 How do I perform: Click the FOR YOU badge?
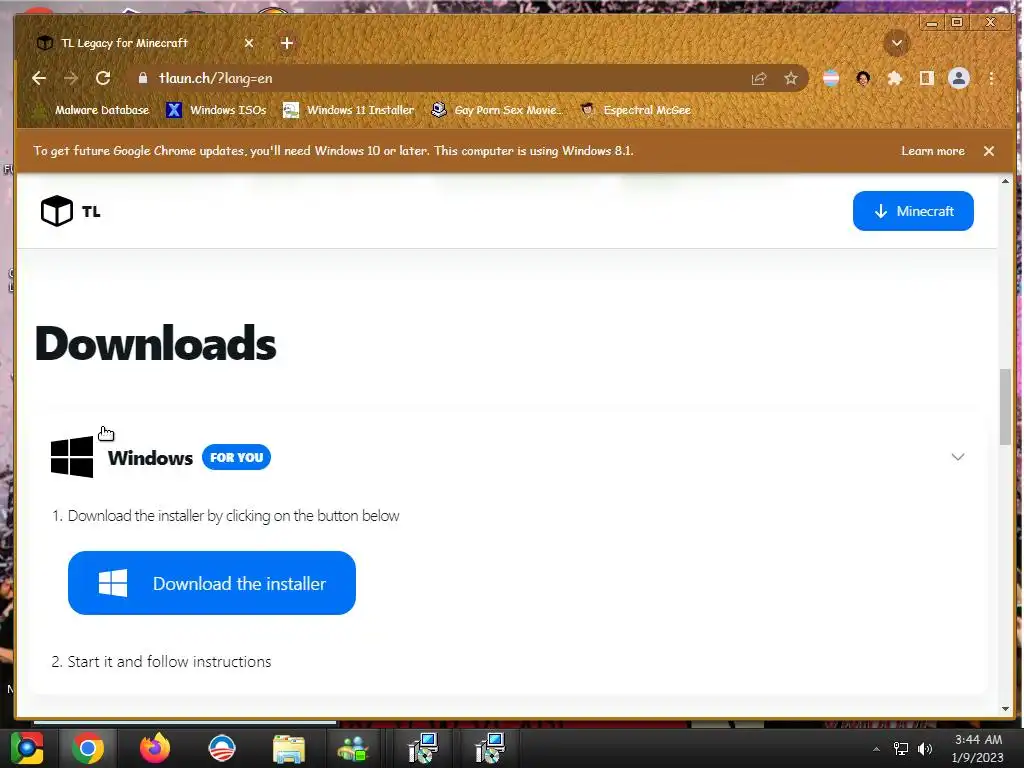(236, 457)
